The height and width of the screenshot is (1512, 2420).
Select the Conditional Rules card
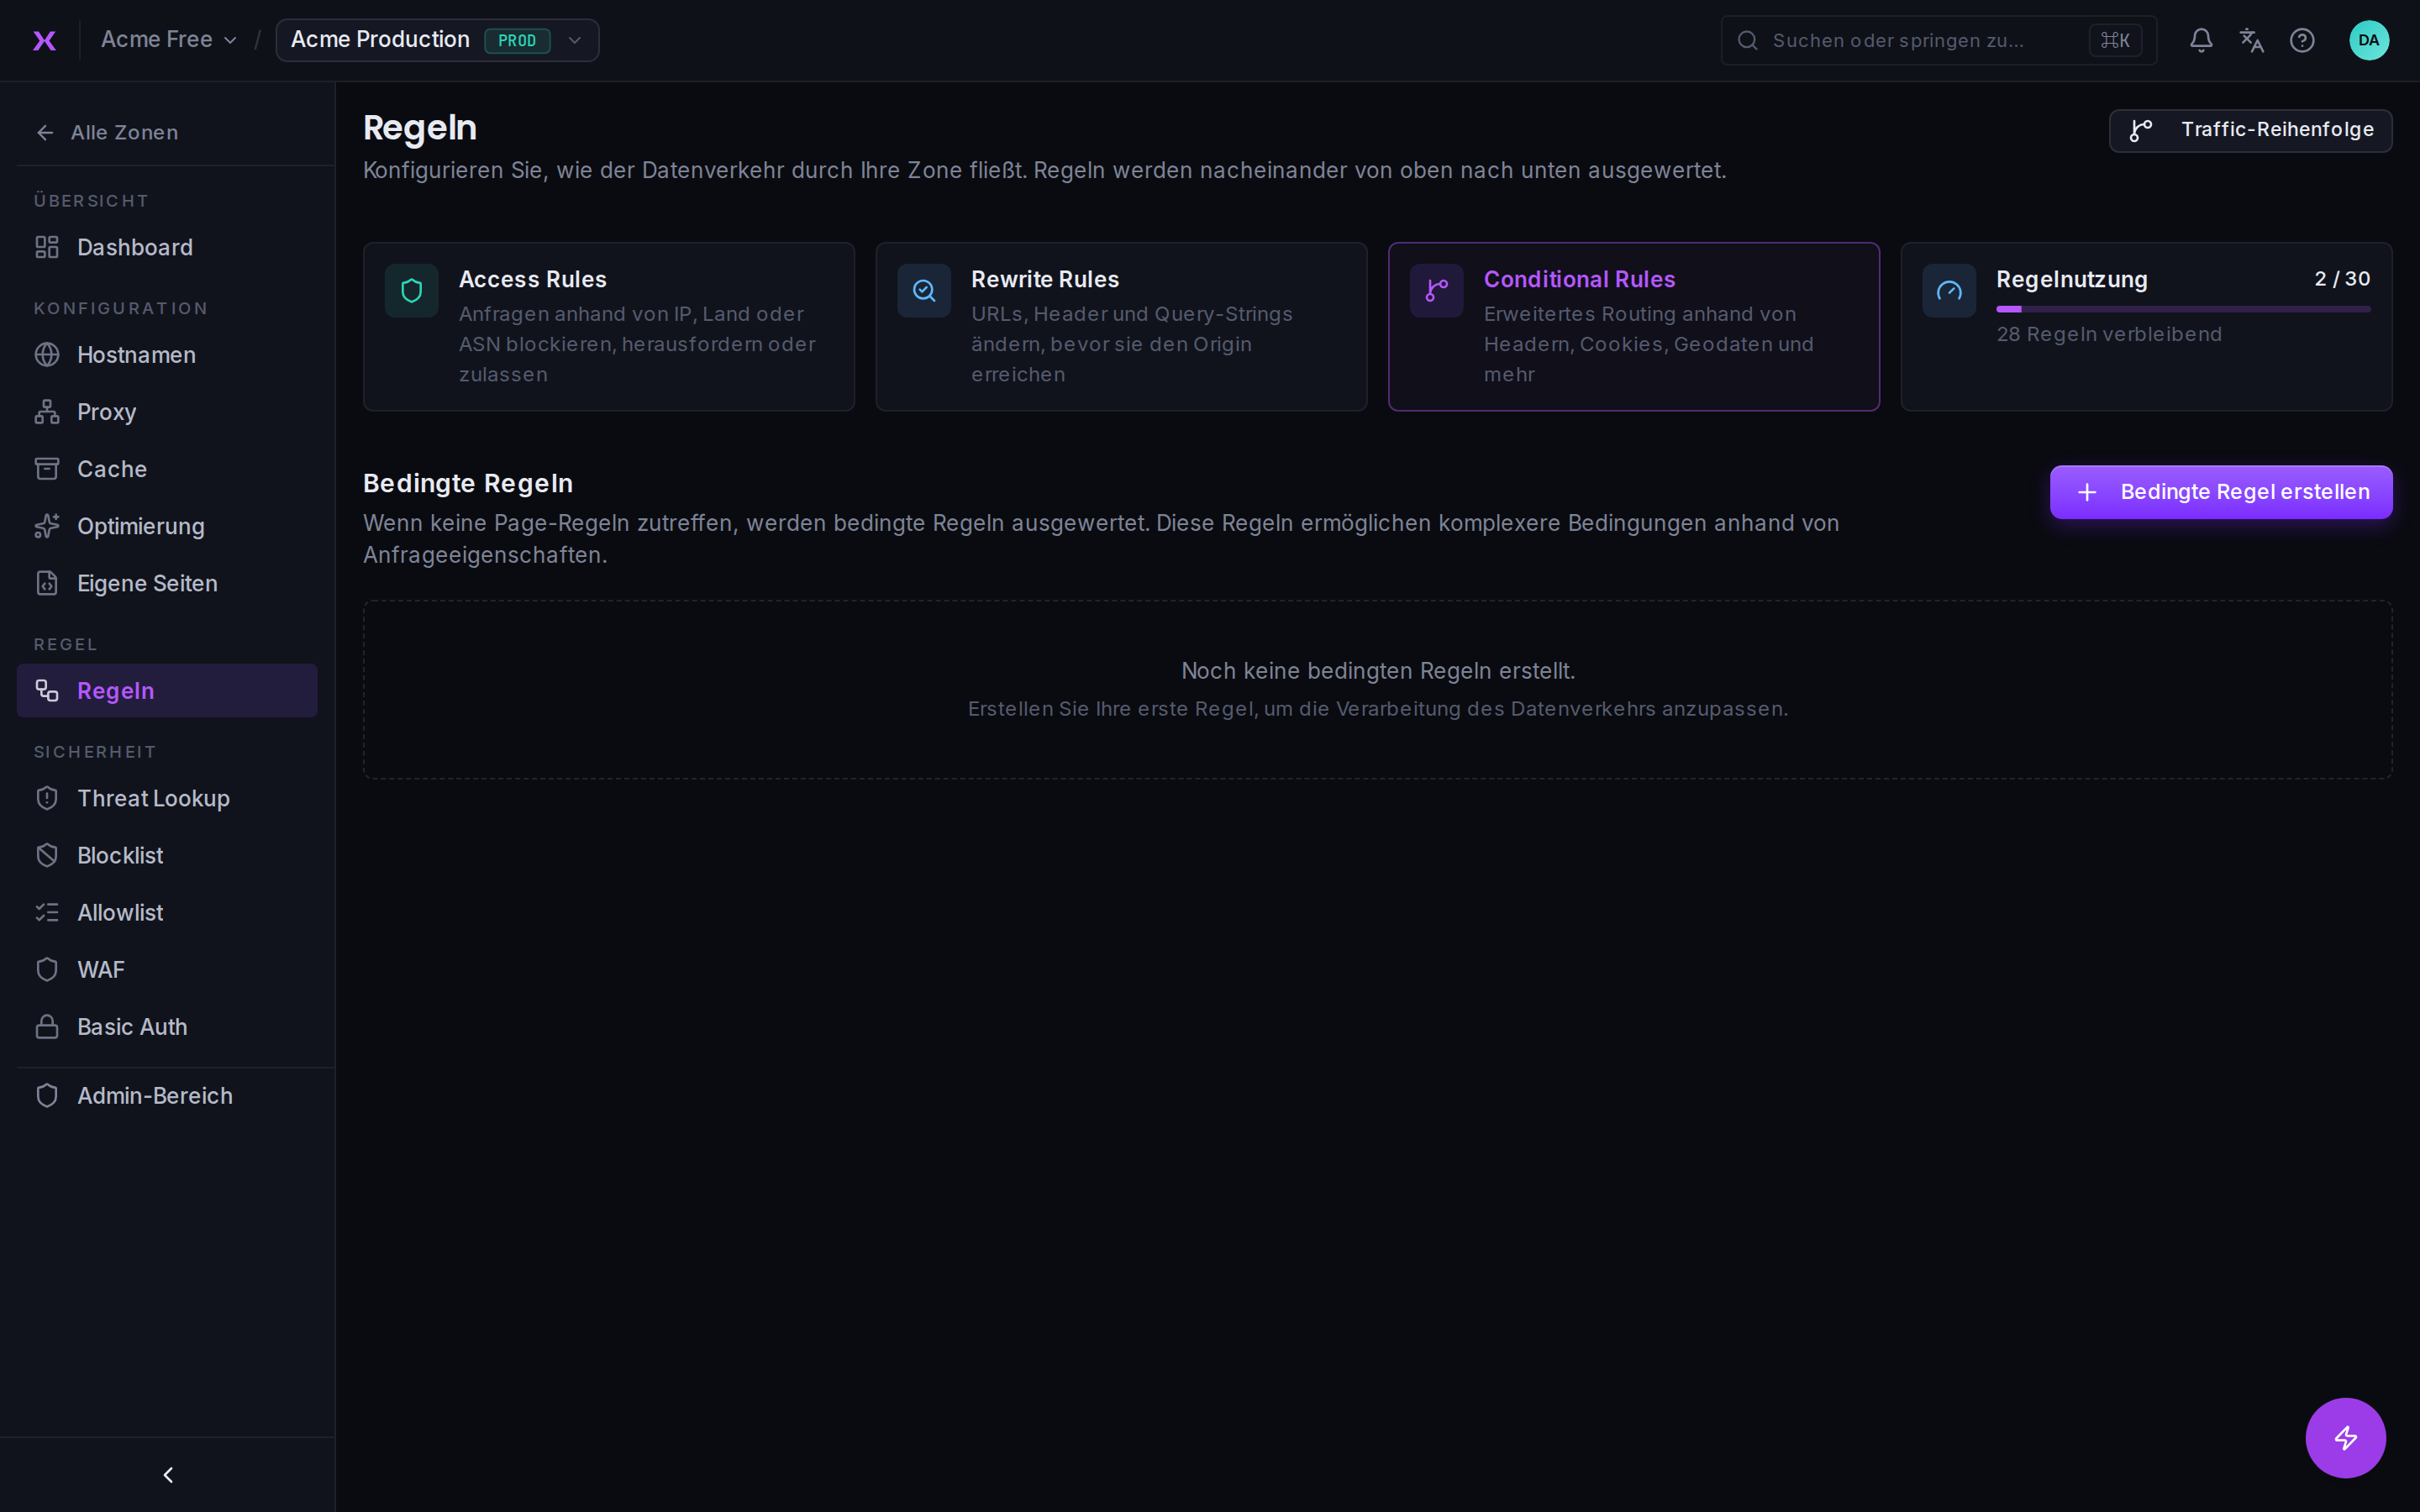[1633, 326]
